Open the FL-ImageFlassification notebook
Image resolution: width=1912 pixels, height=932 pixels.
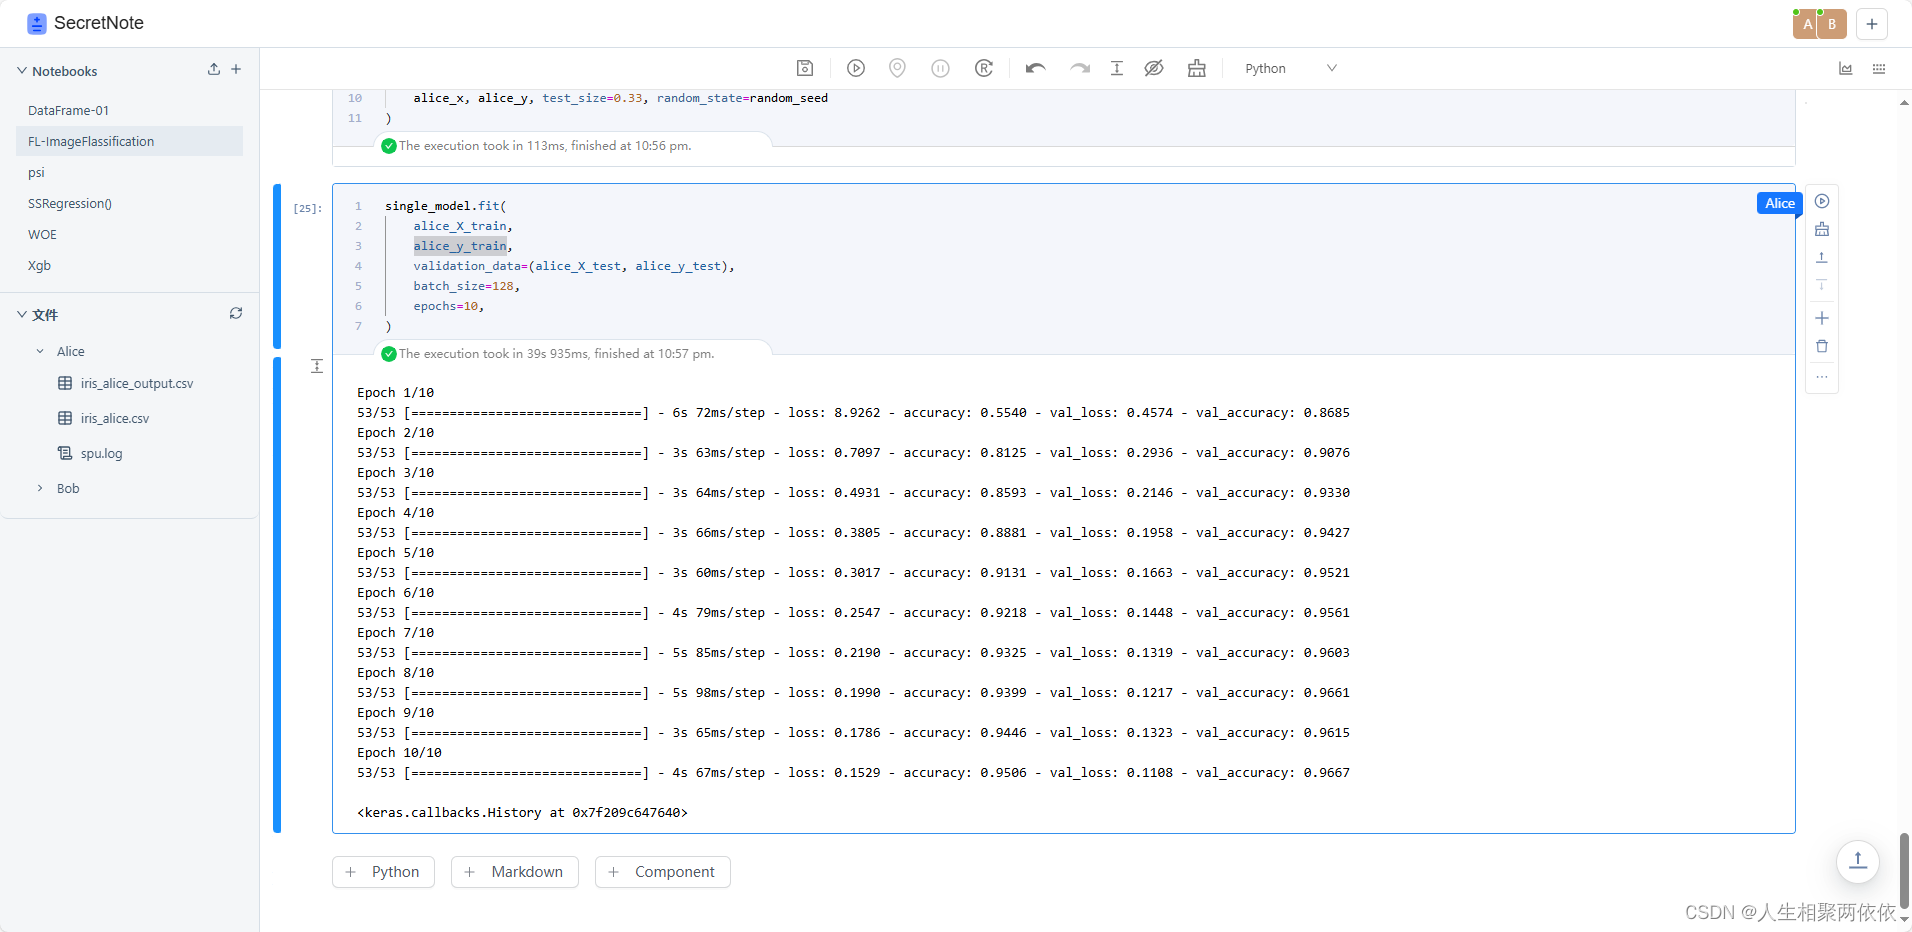(x=129, y=141)
